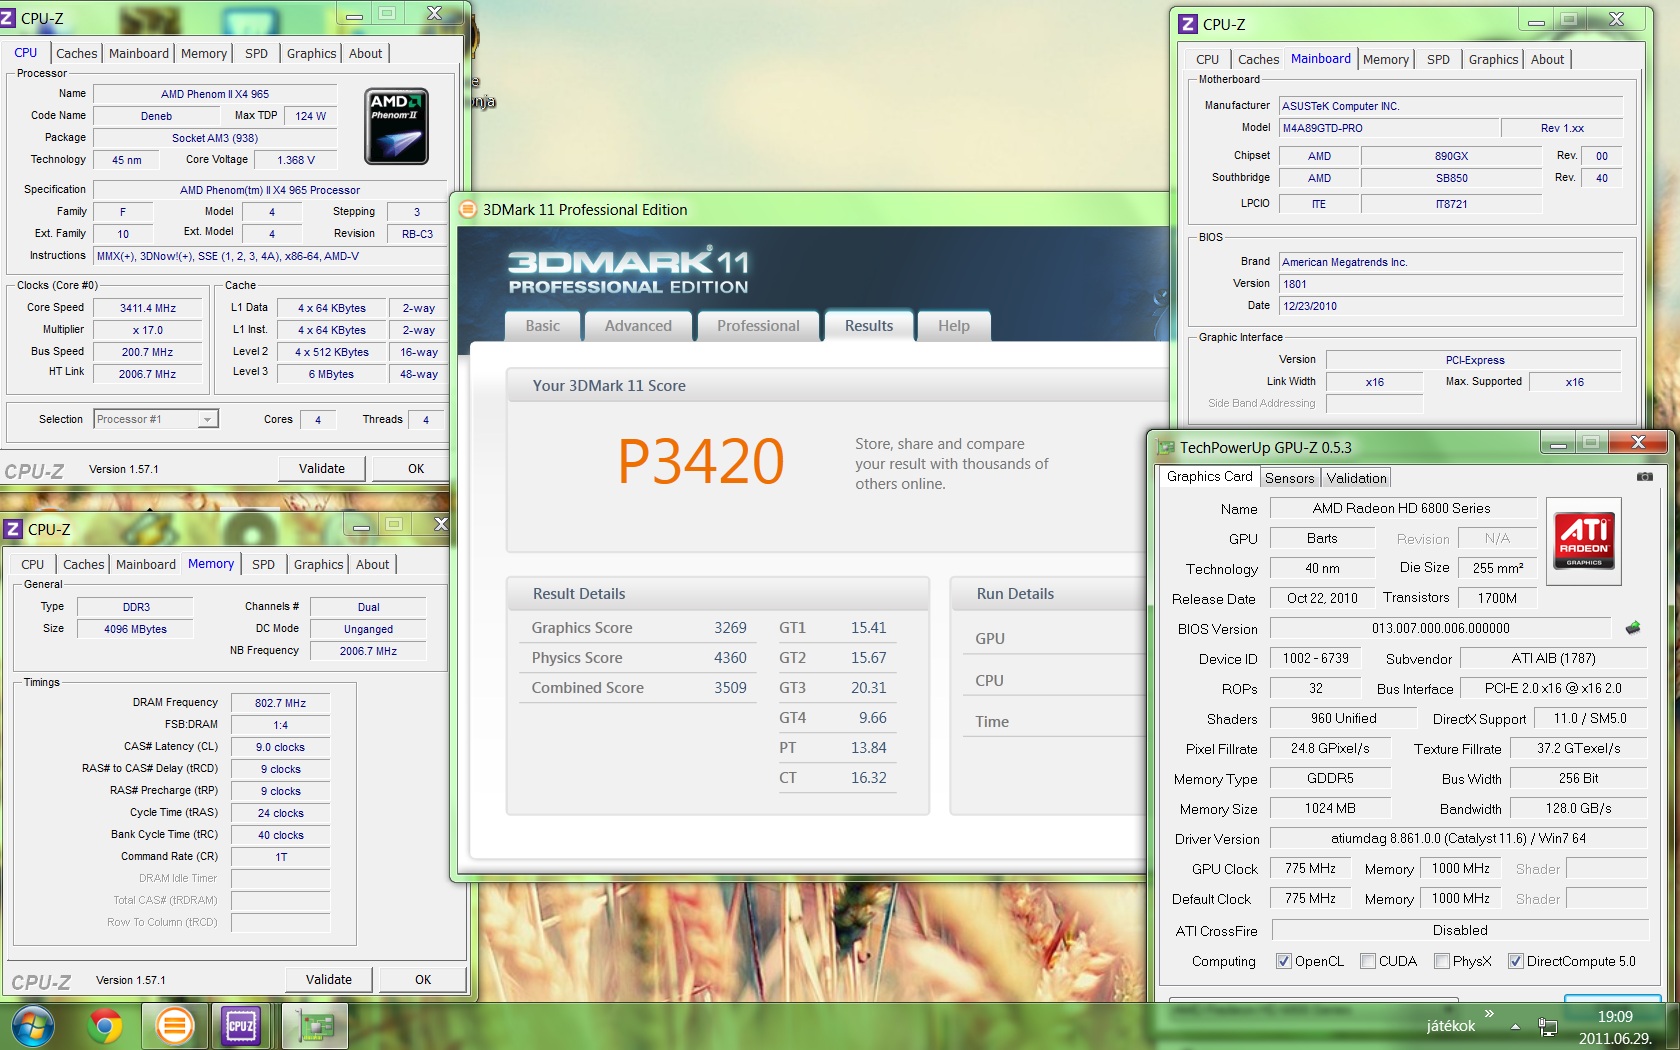Viewport: 1680px width, 1050px height.
Task: Open the Processor #1 selection dropdown
Action: click(156, 419)
